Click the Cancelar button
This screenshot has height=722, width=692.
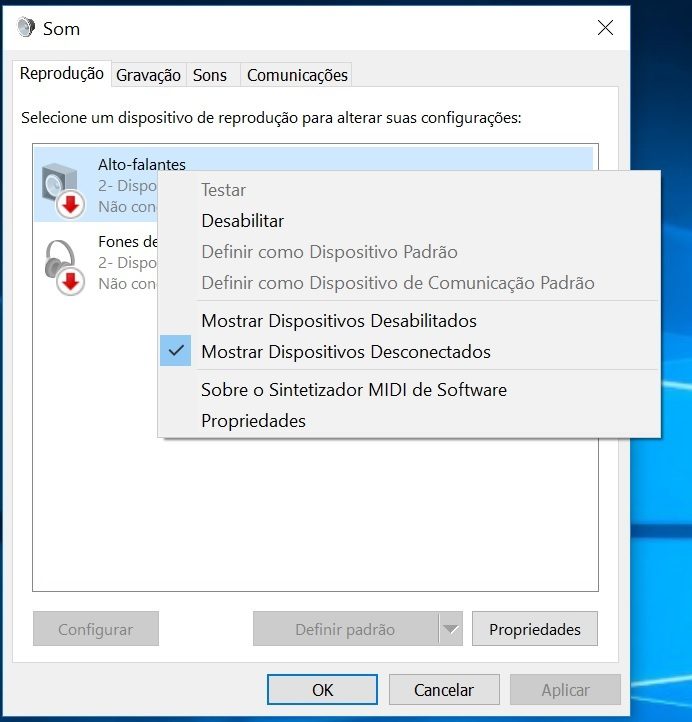tap(444, 690)
